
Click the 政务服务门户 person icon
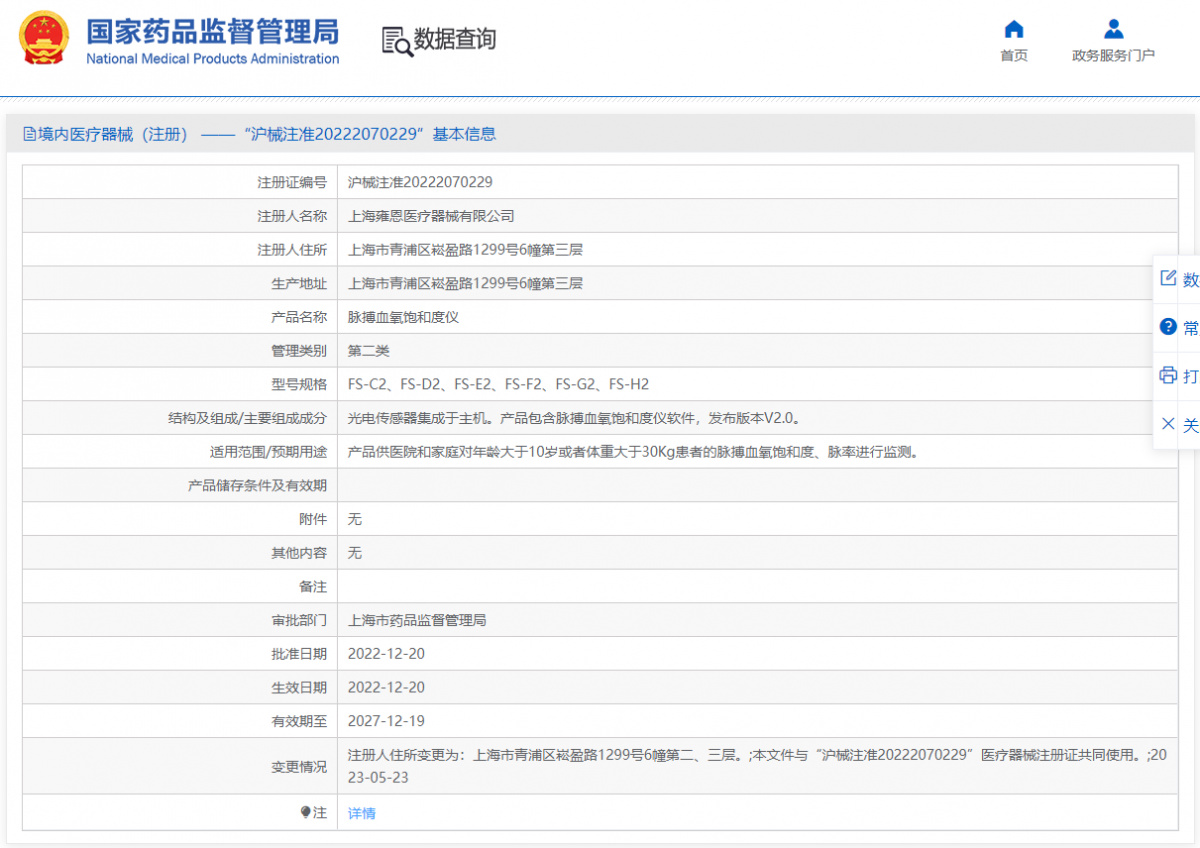click(1113, 29)
